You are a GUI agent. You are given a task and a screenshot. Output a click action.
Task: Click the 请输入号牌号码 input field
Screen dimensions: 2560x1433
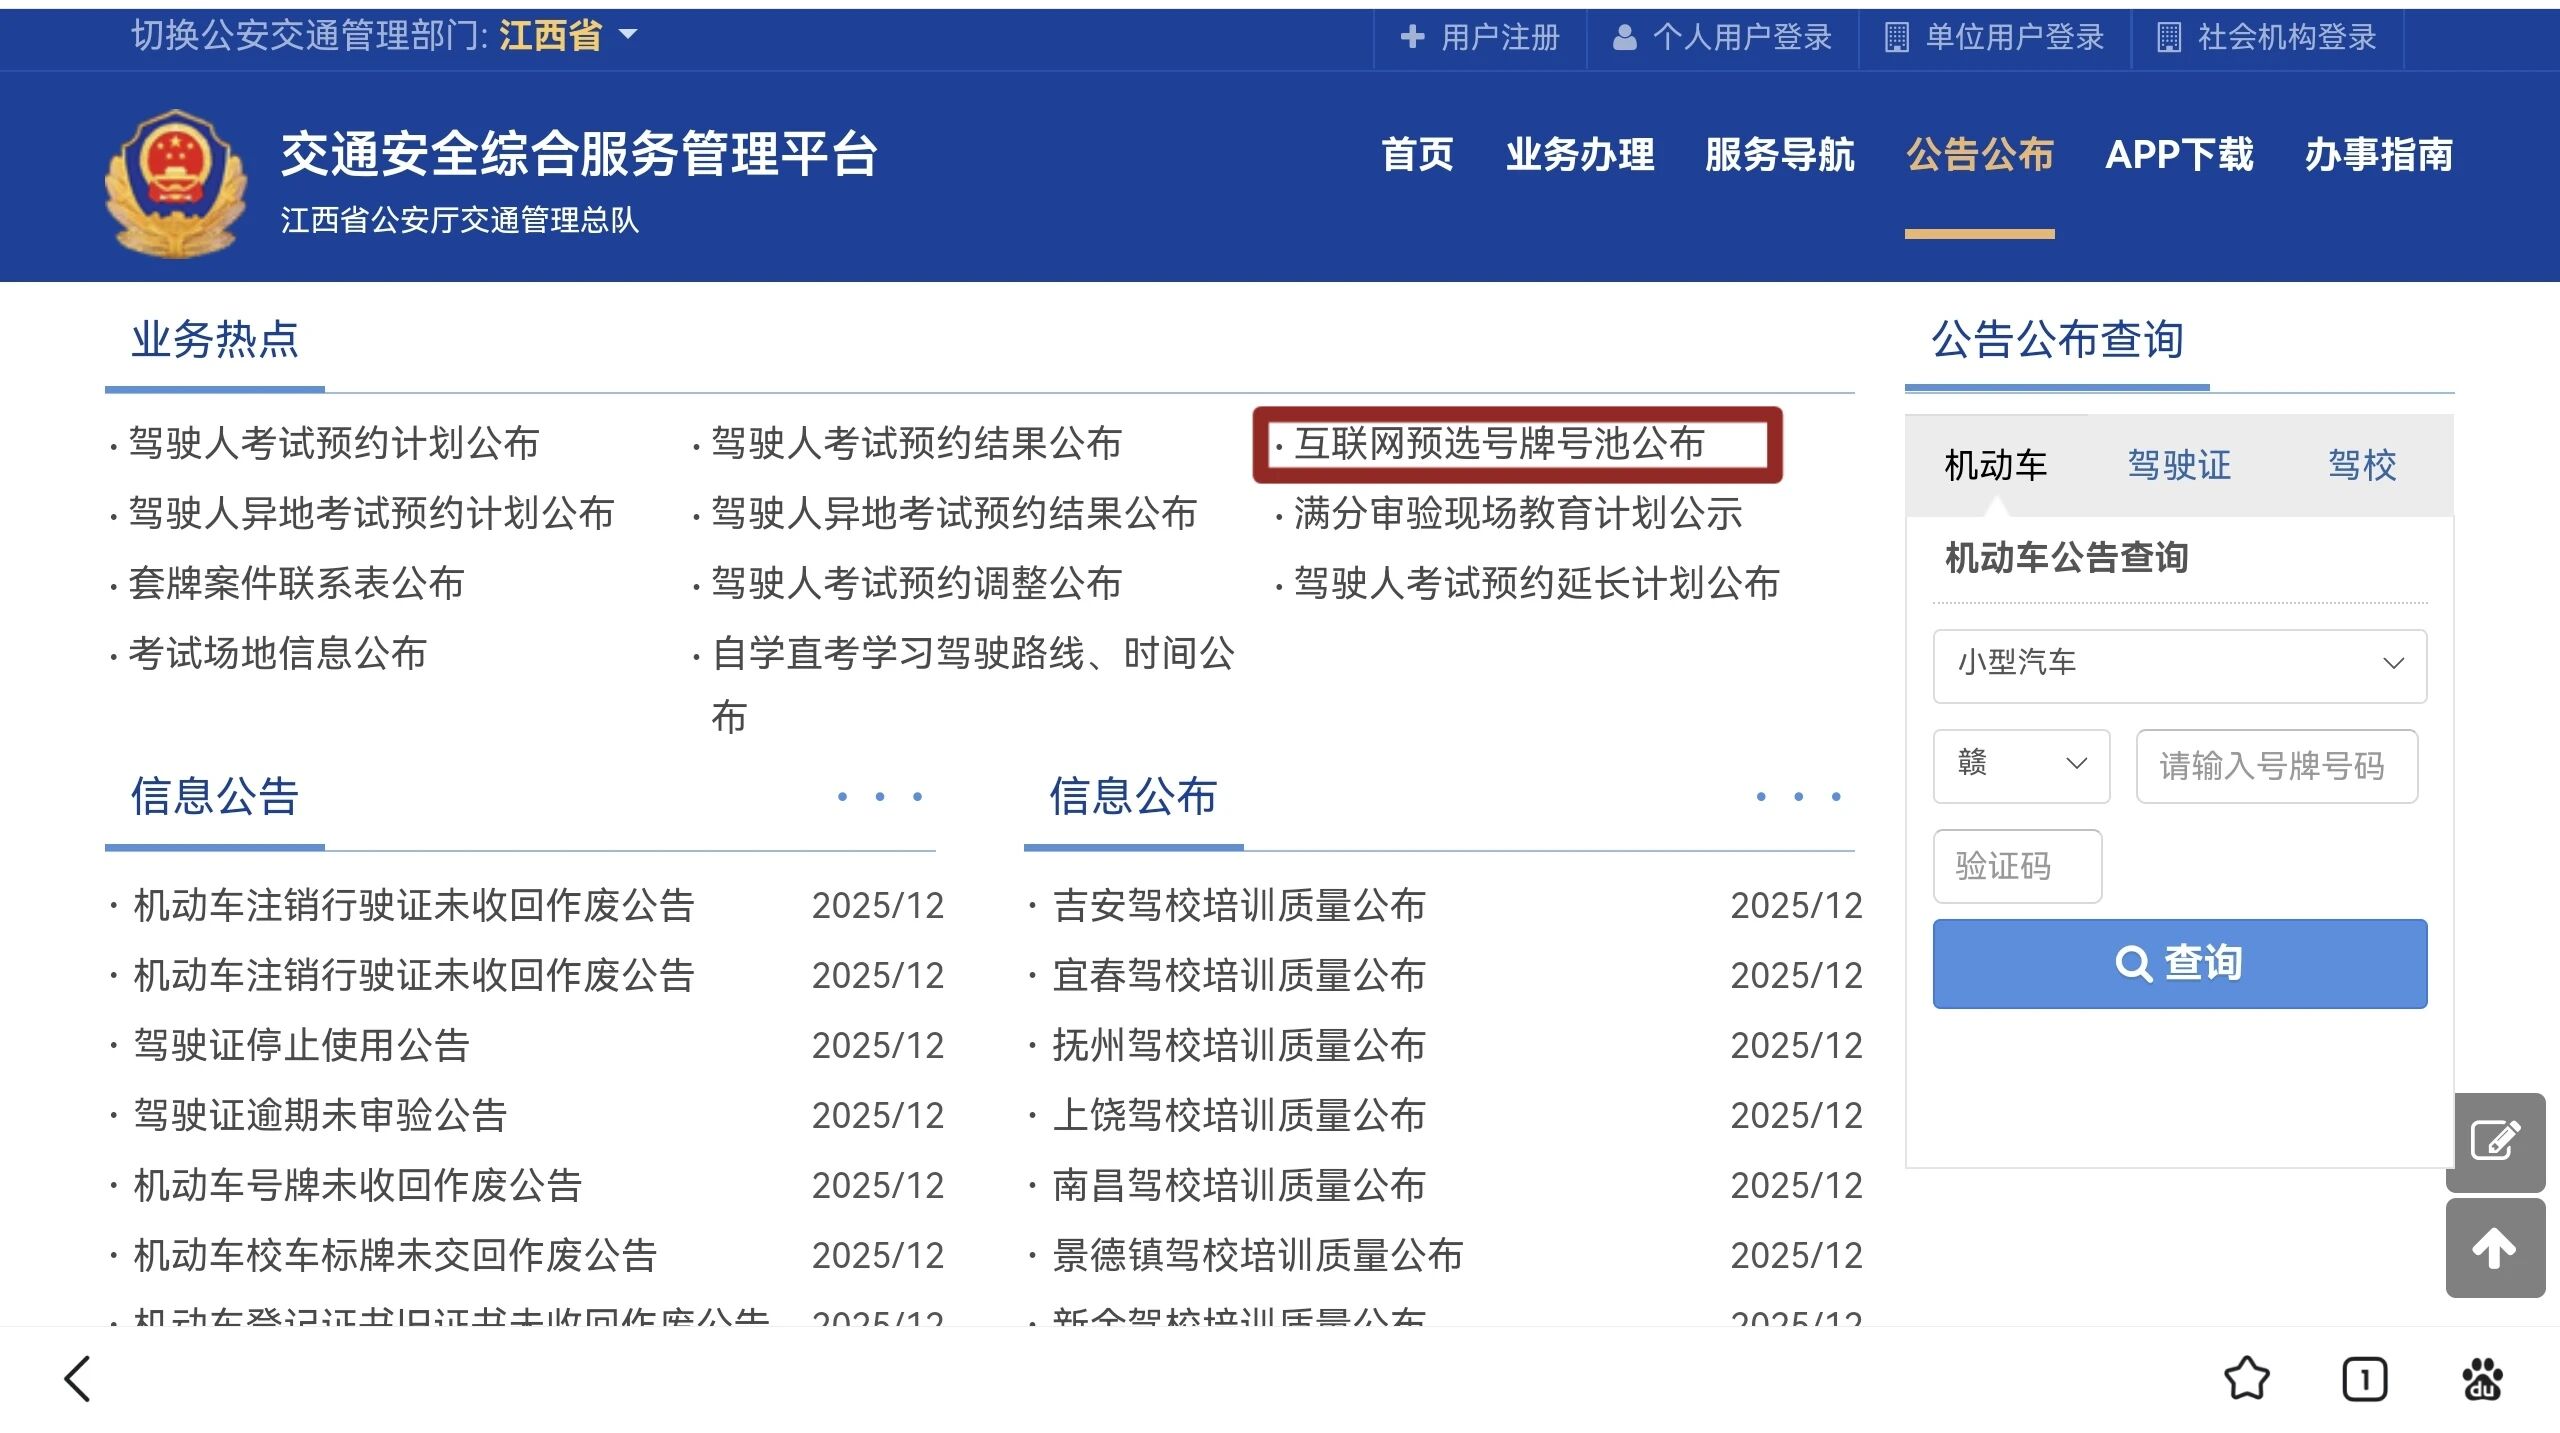(2276, 766)
